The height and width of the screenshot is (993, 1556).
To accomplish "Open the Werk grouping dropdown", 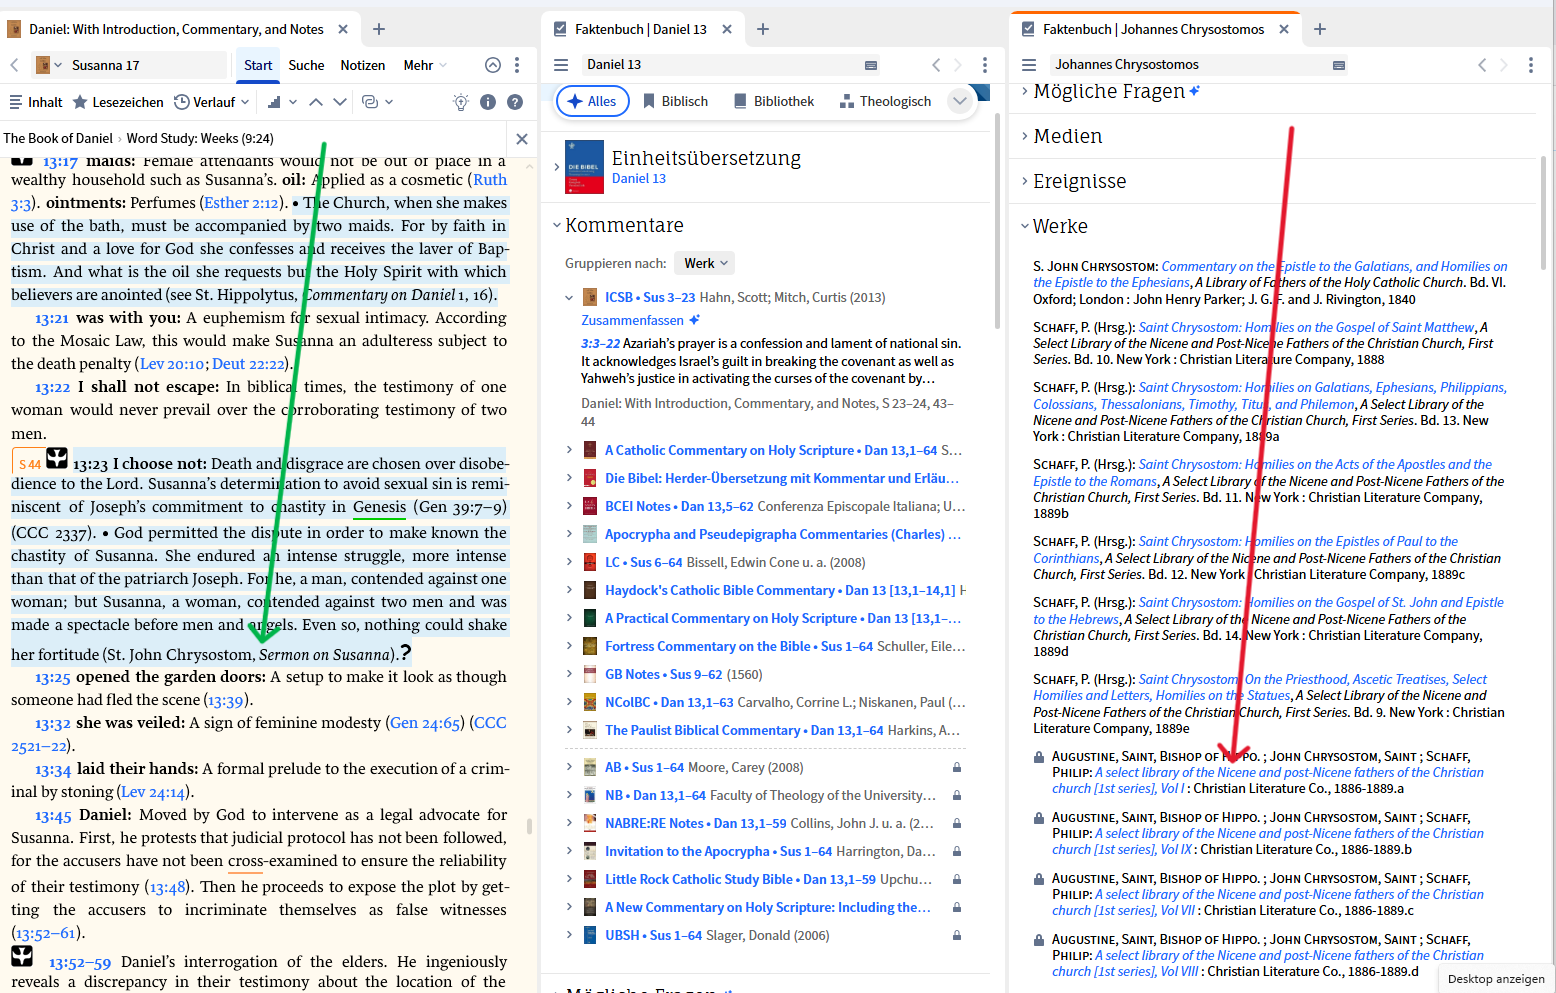I will (x=704, y=262).
